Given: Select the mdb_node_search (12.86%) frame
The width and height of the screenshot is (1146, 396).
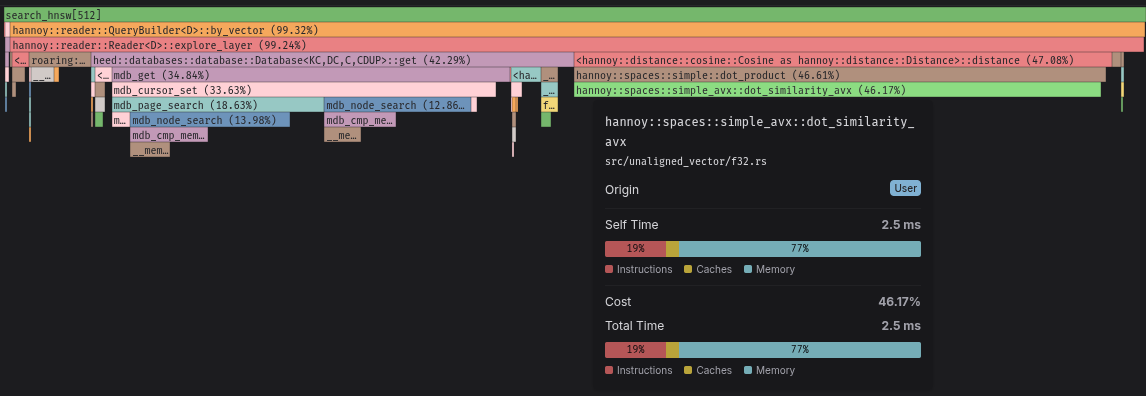Looking at the screenshot, I should [x=398, y=105].
